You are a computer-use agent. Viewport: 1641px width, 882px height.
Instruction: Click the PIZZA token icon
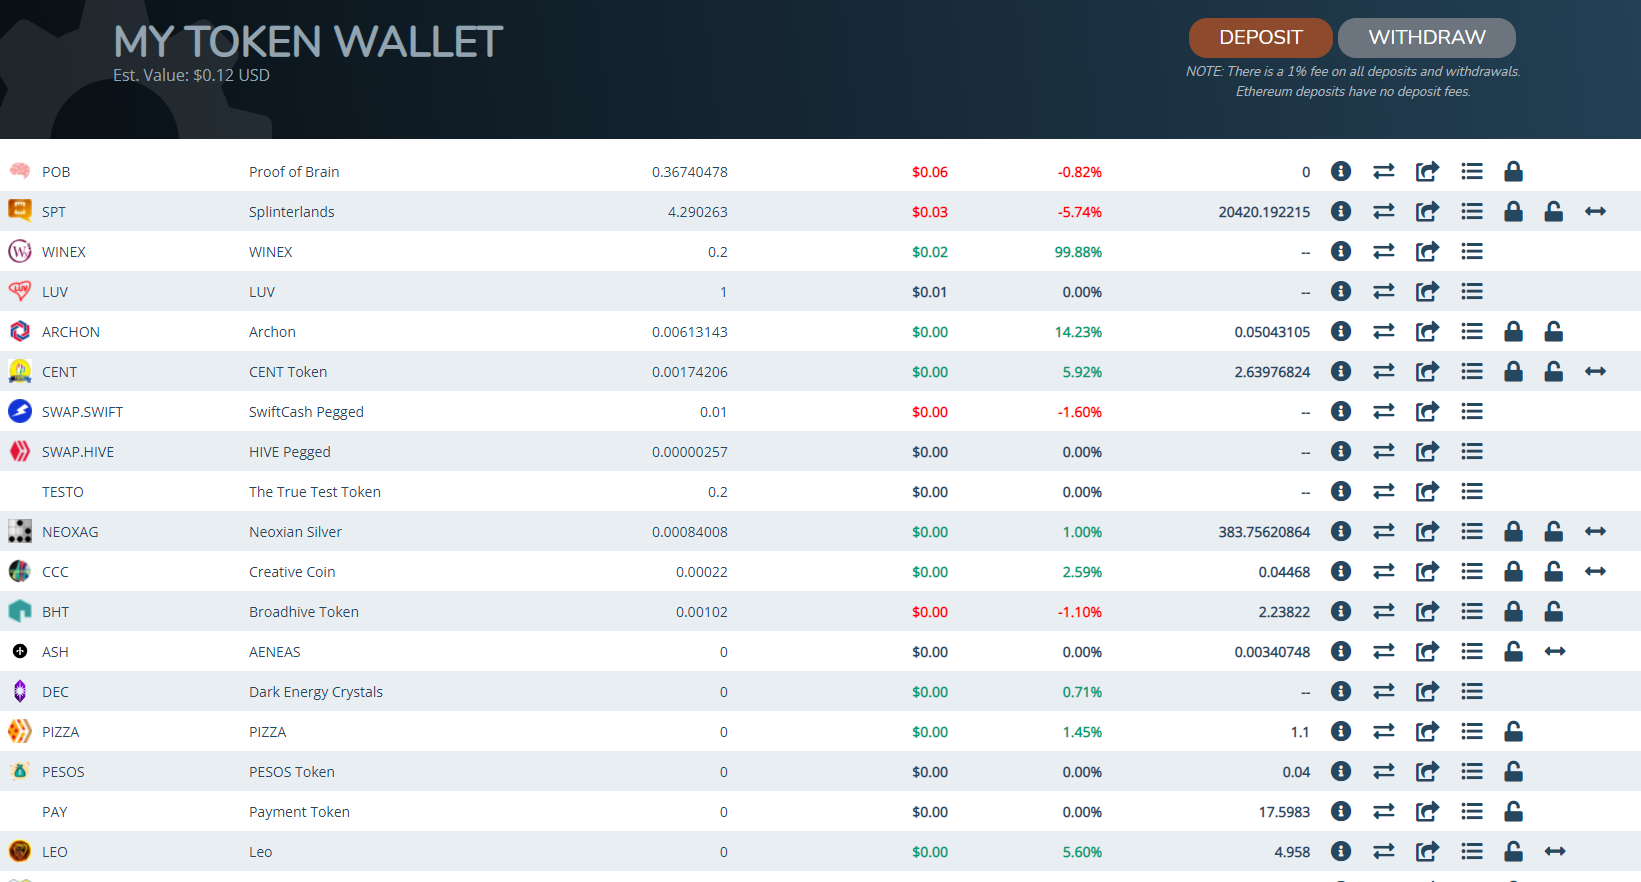[20, 731]
